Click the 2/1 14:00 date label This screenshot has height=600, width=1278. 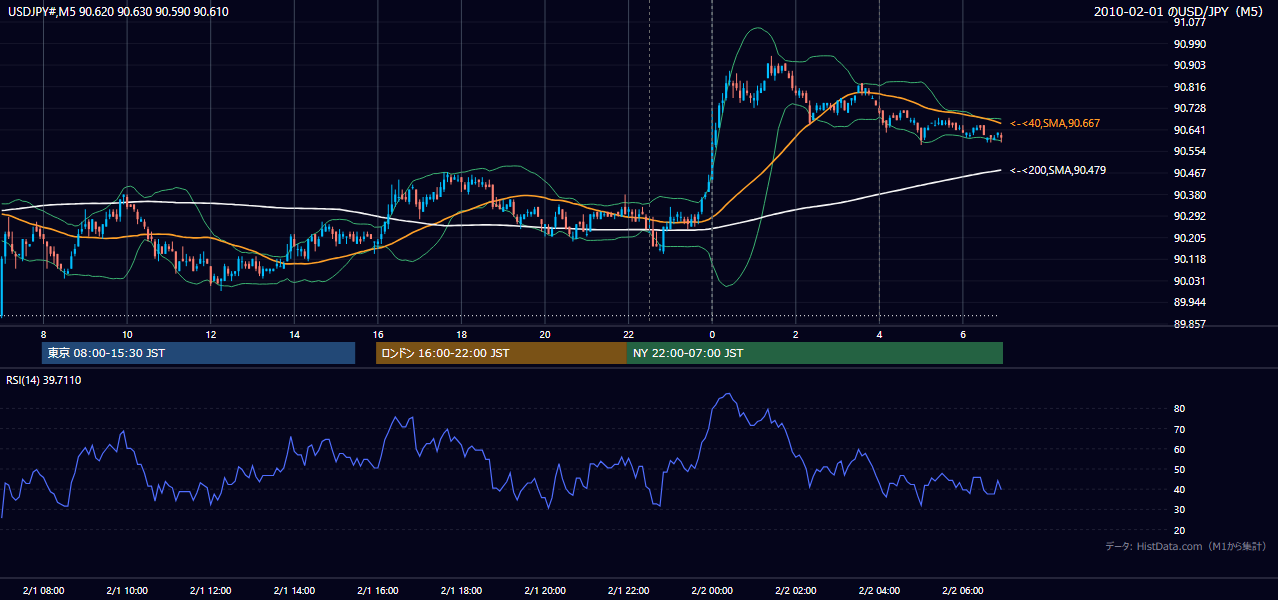[294, 590]
